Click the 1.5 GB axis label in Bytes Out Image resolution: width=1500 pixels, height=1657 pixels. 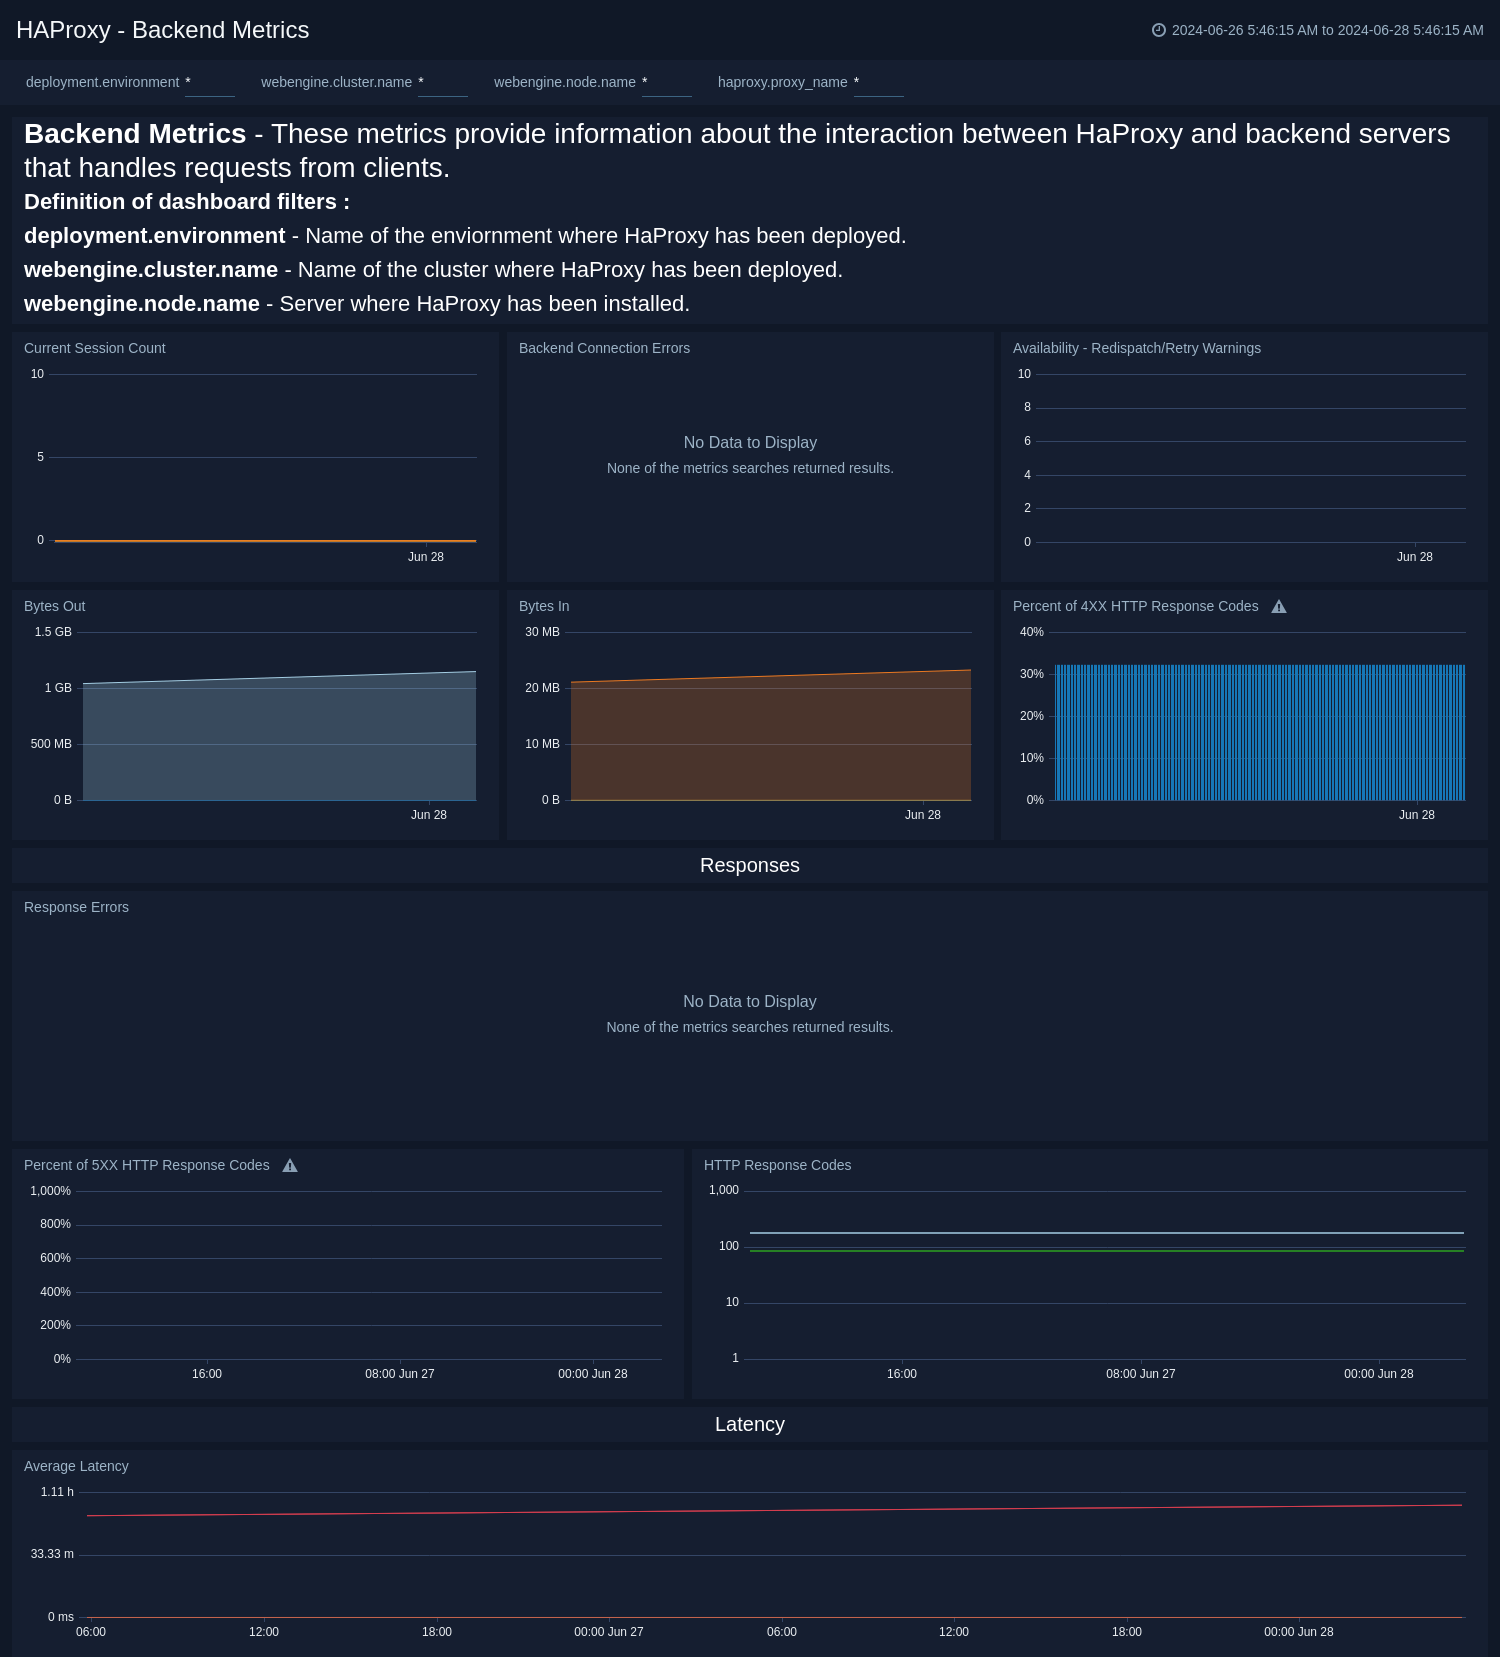[x=53, y=632]
